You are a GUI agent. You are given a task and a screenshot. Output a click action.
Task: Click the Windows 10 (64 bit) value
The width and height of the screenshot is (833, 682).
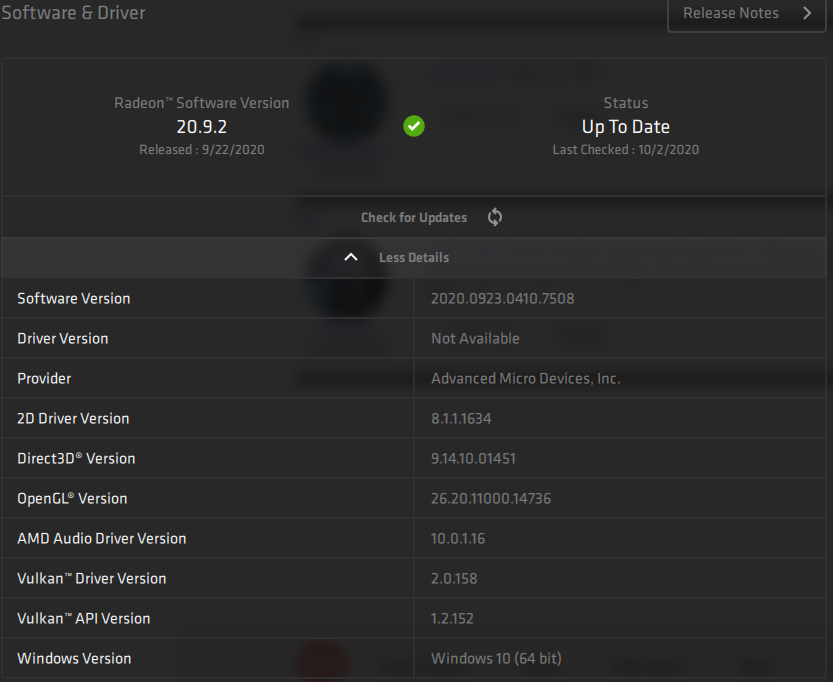point(496,659)
